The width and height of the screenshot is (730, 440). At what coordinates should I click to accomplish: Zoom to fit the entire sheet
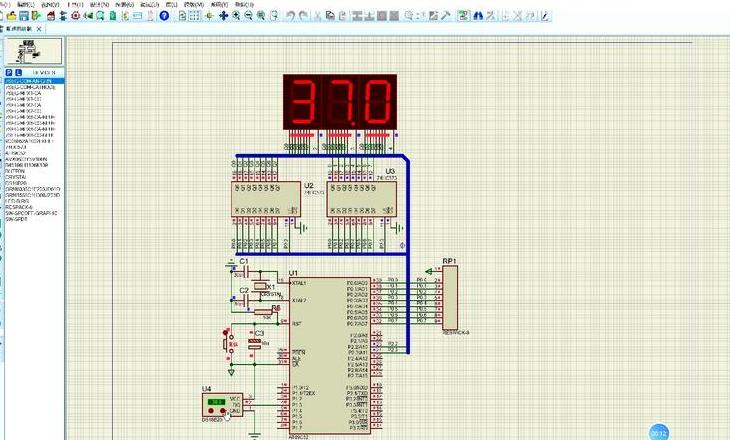(x=261, y=16)
